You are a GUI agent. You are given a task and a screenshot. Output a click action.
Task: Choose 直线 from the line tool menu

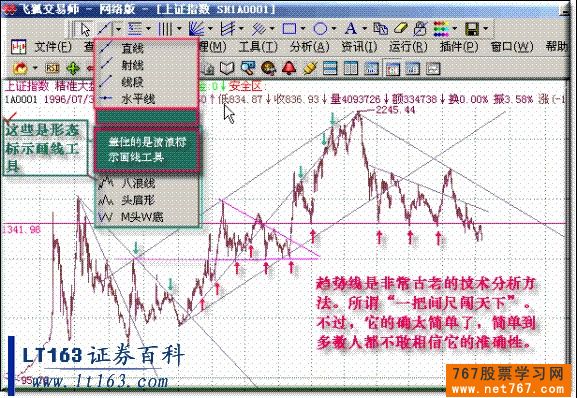tap(132, 48)
